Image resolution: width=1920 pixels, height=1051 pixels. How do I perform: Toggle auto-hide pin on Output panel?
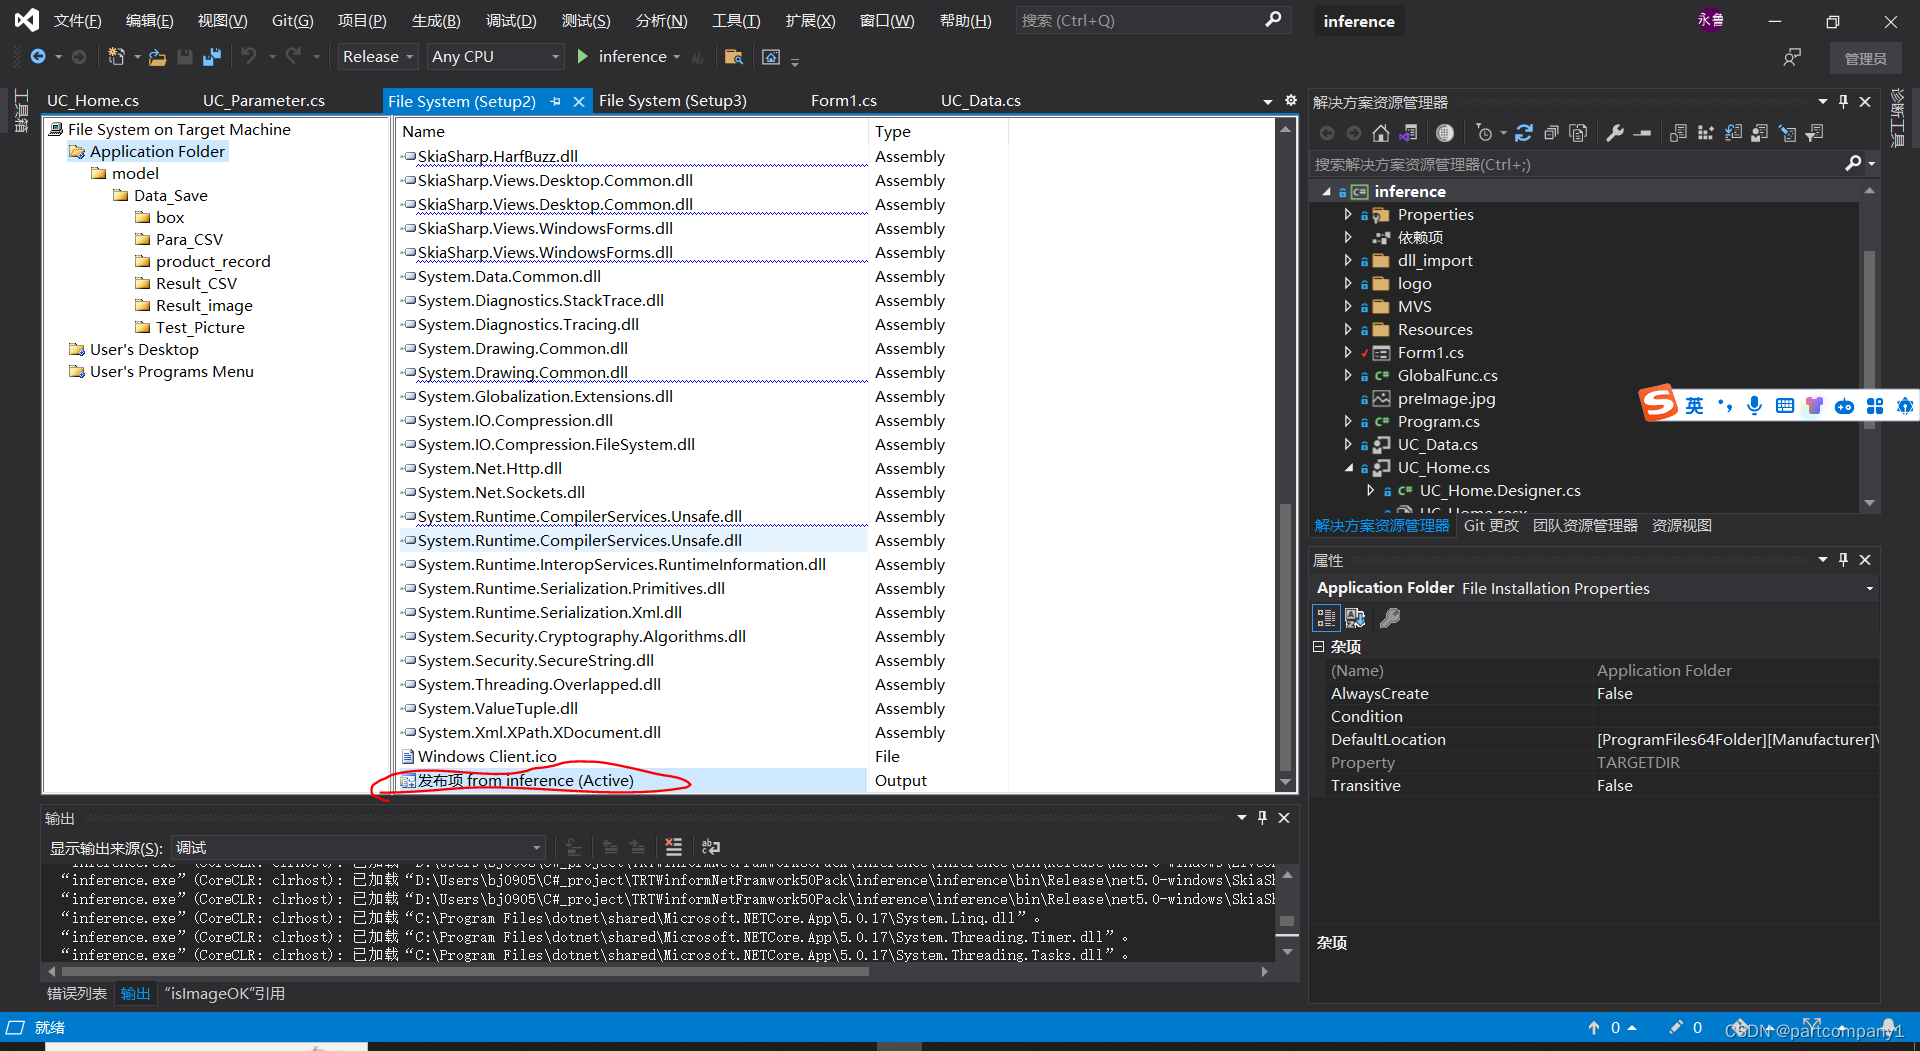pyautogui.click(x=1262, y=817)
